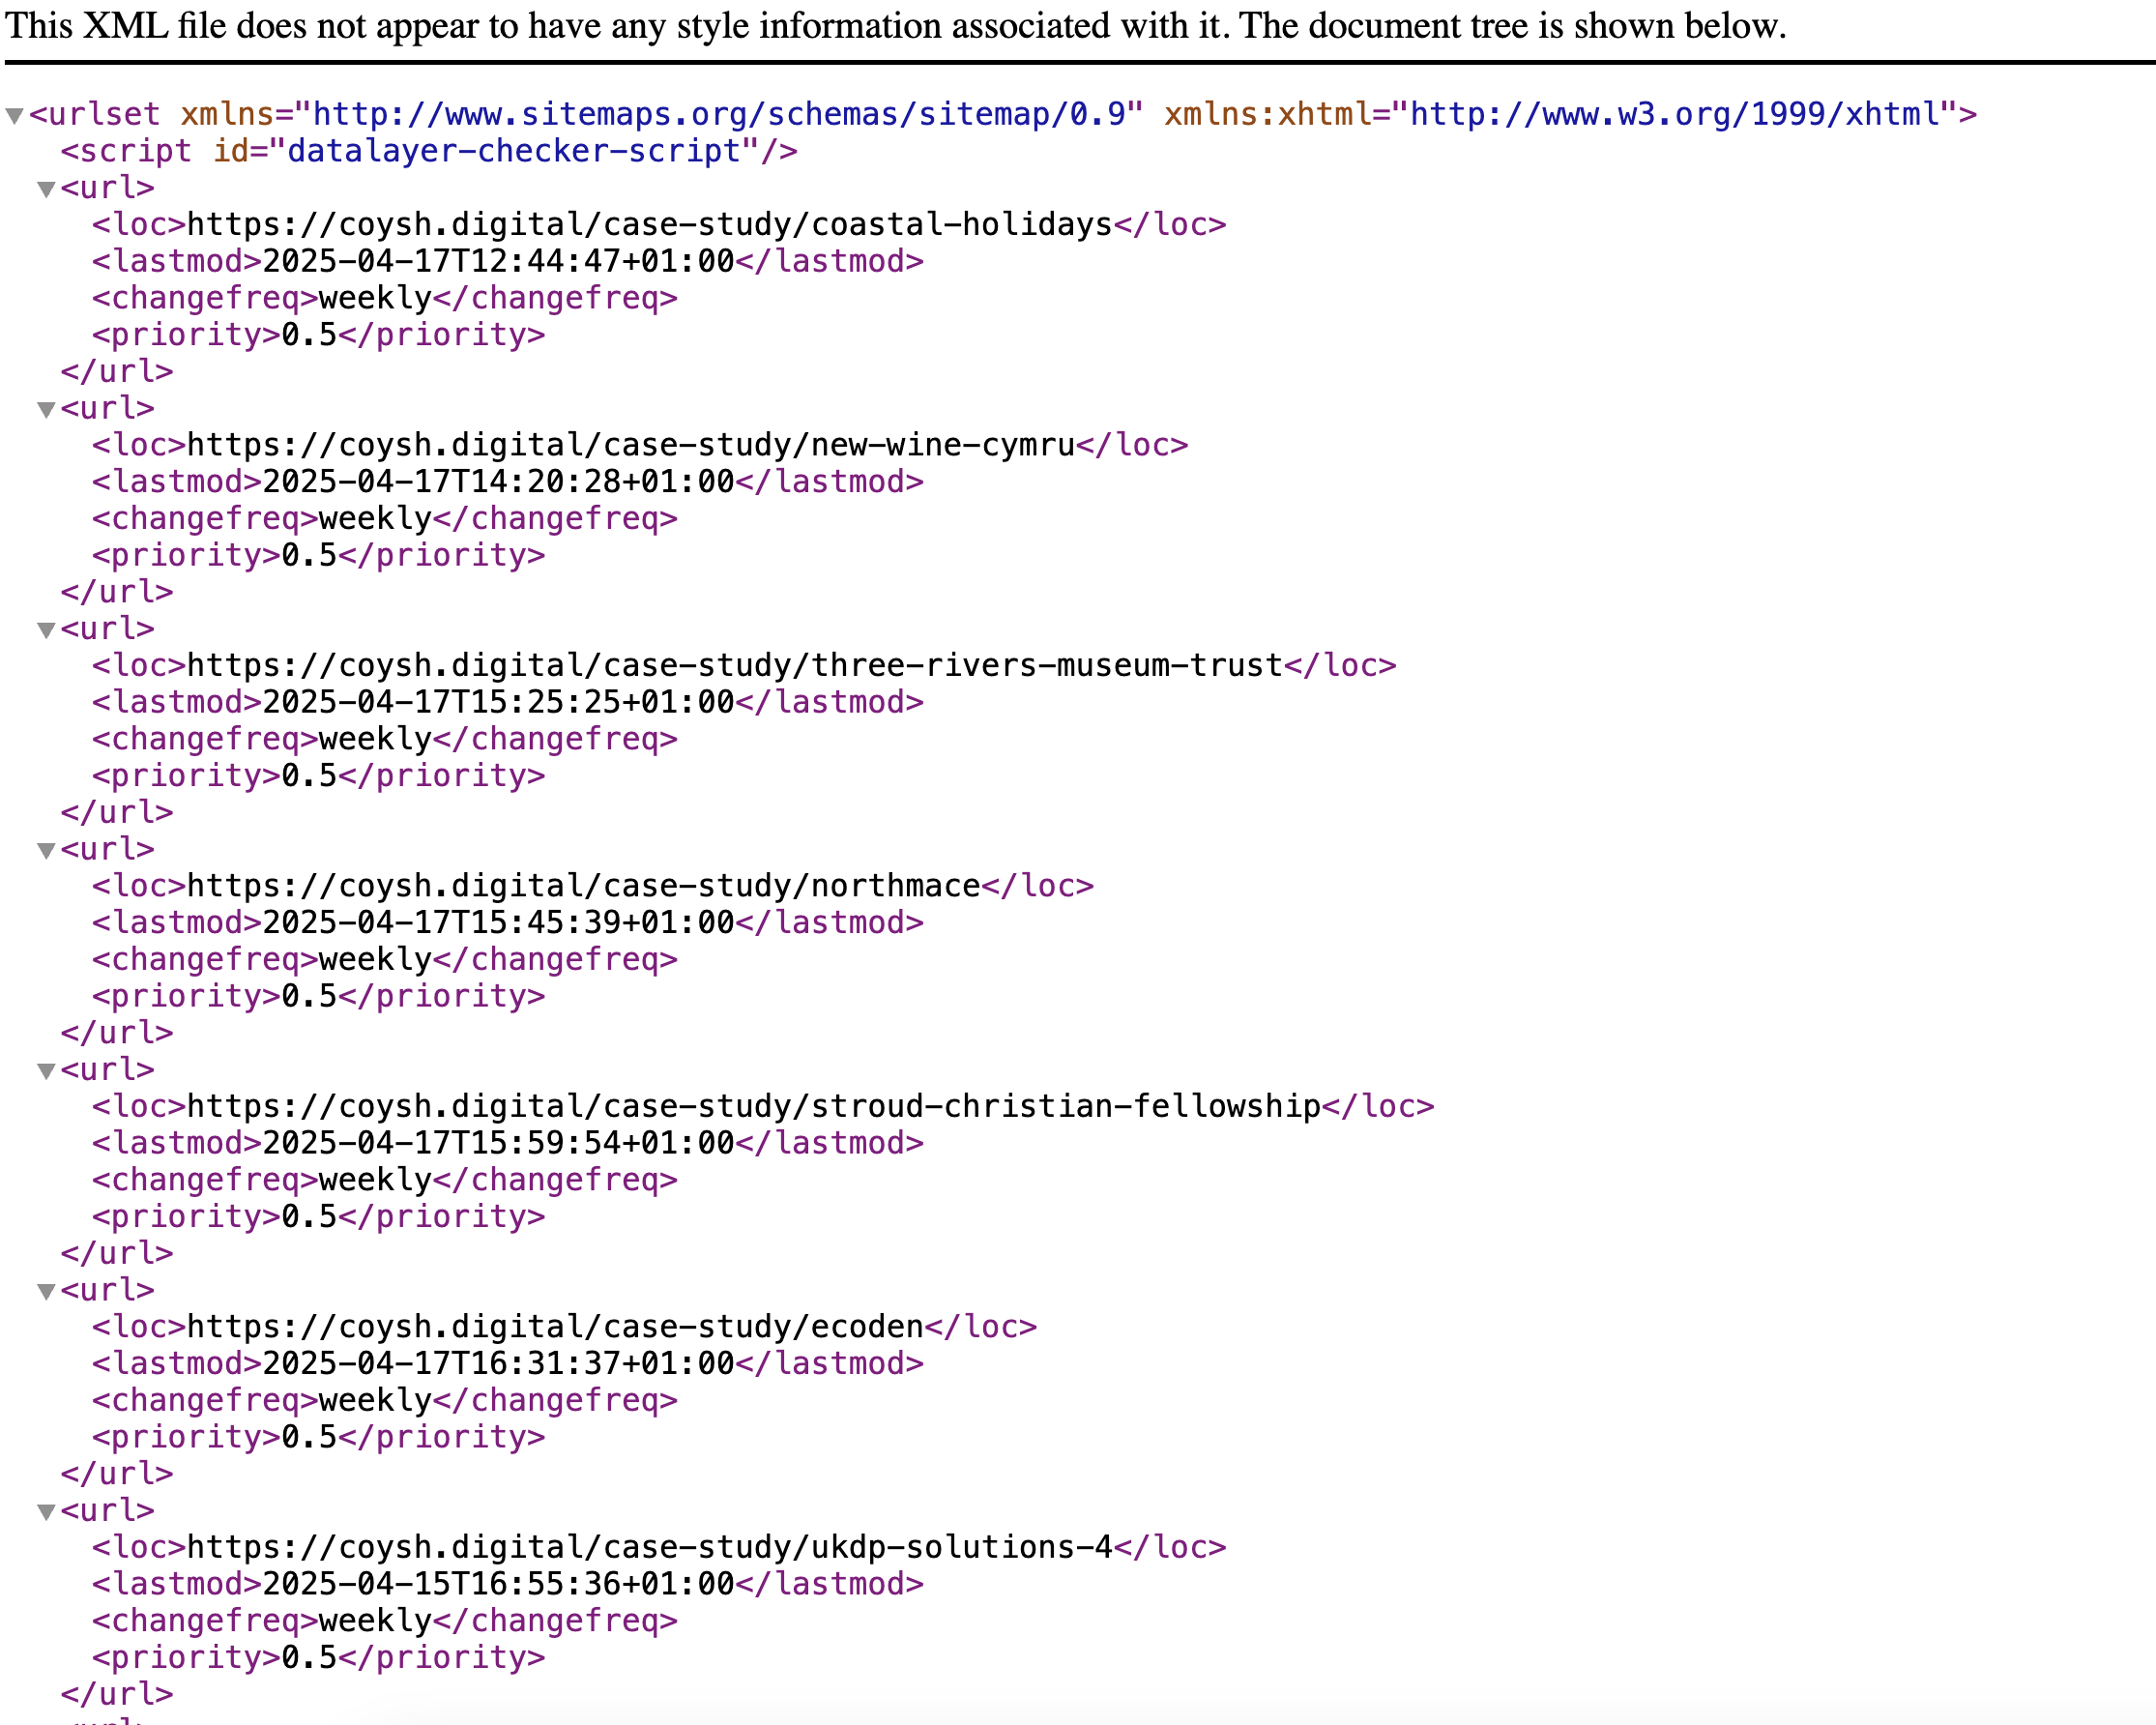Click priority 0.5 under new-wine-cymru
2156x1725 pixels.
click(x=309, y=555)
